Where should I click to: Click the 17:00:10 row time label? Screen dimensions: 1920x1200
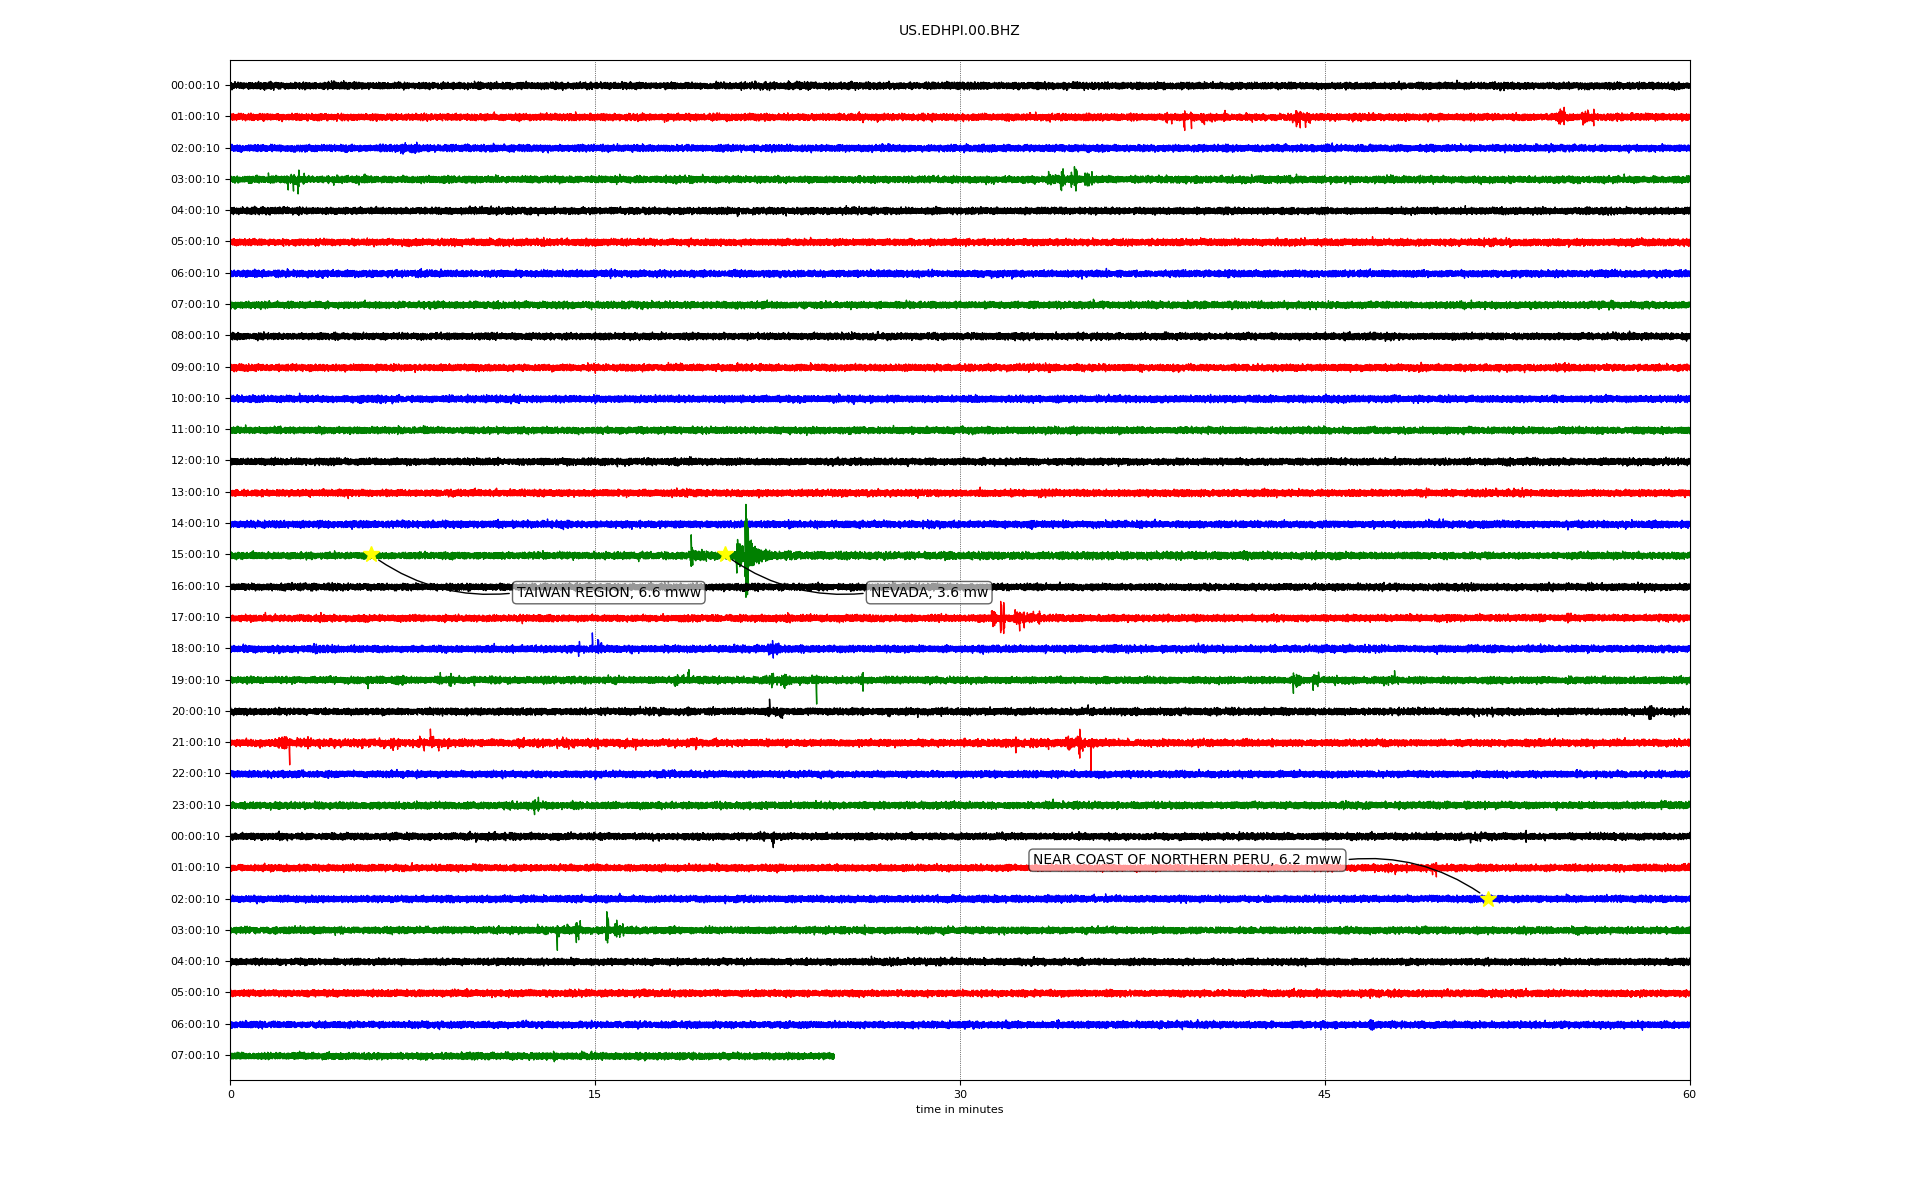point(195,618)
